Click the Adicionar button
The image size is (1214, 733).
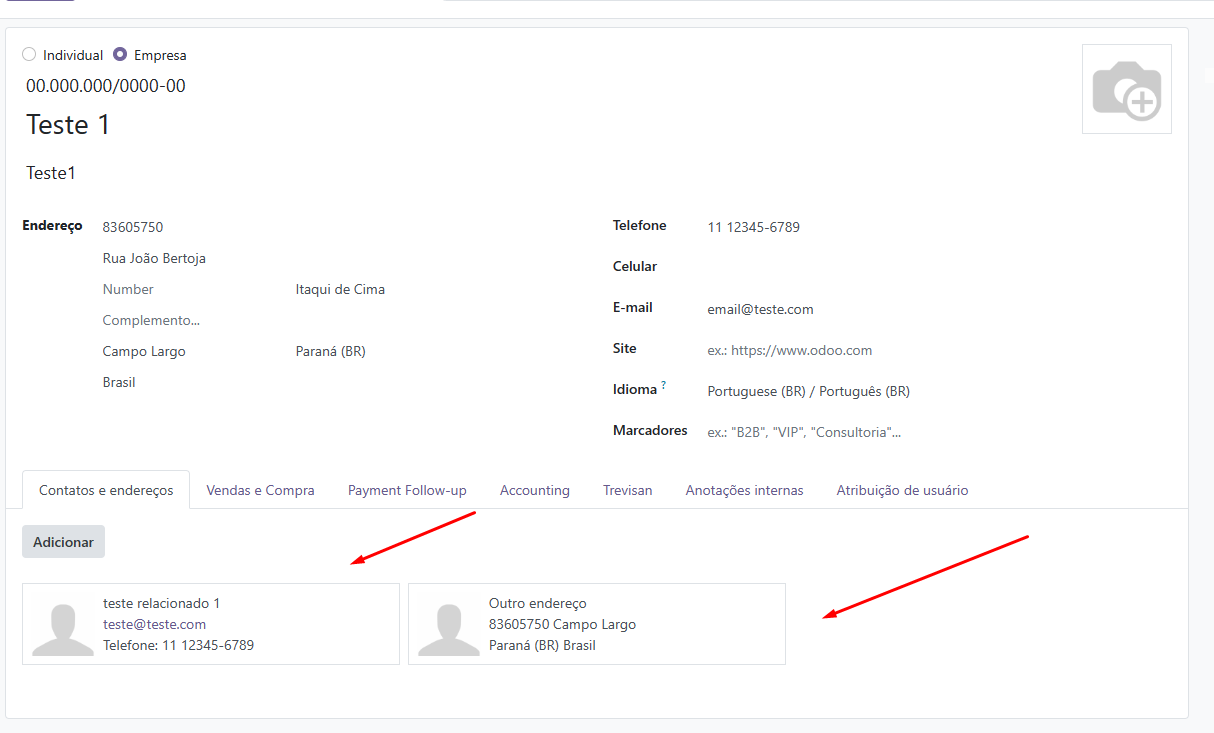[x=63, y=542]
